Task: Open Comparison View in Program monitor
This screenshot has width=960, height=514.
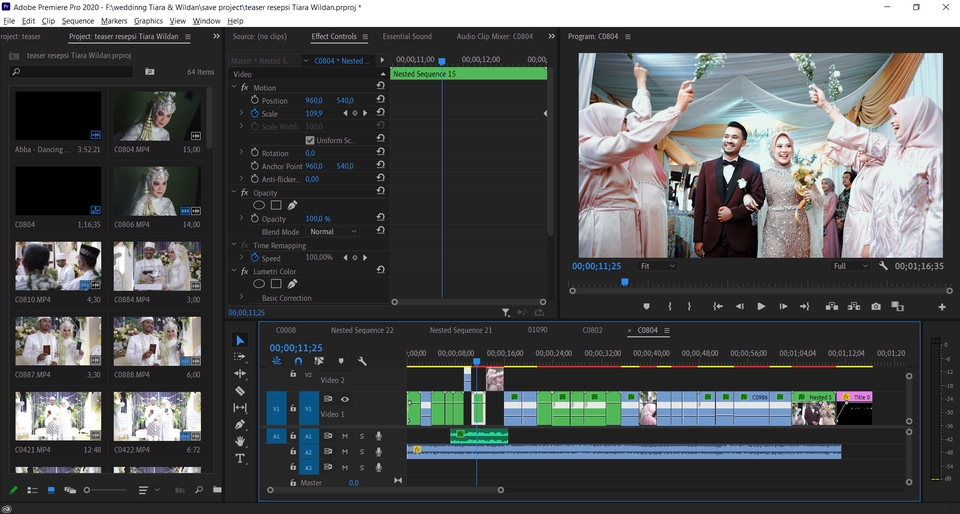Action: (898, 307)
